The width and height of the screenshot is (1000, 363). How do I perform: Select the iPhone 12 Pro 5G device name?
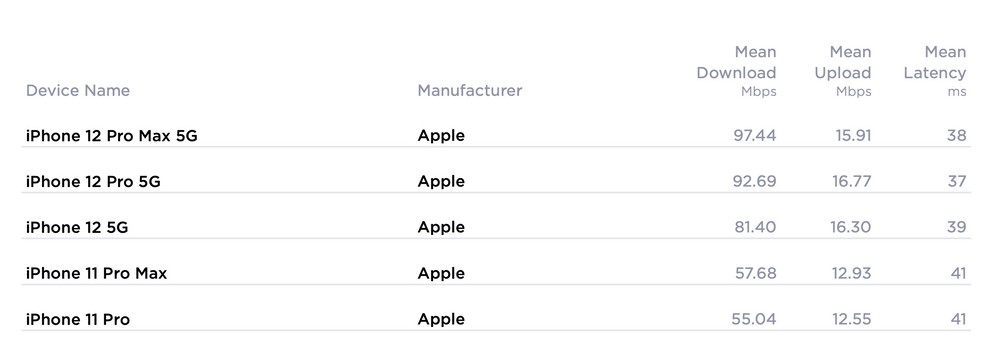pos(93,182)
